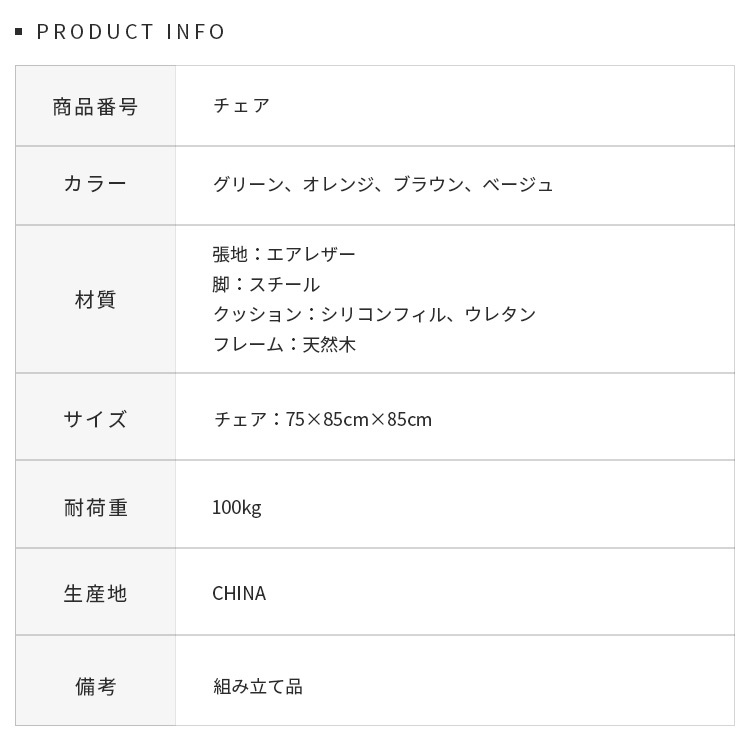Image resolution: width=750 pixels, height=750 pixels.
Task: Select the 組み立て品 remarks text
Action: (x=257, y=686)
